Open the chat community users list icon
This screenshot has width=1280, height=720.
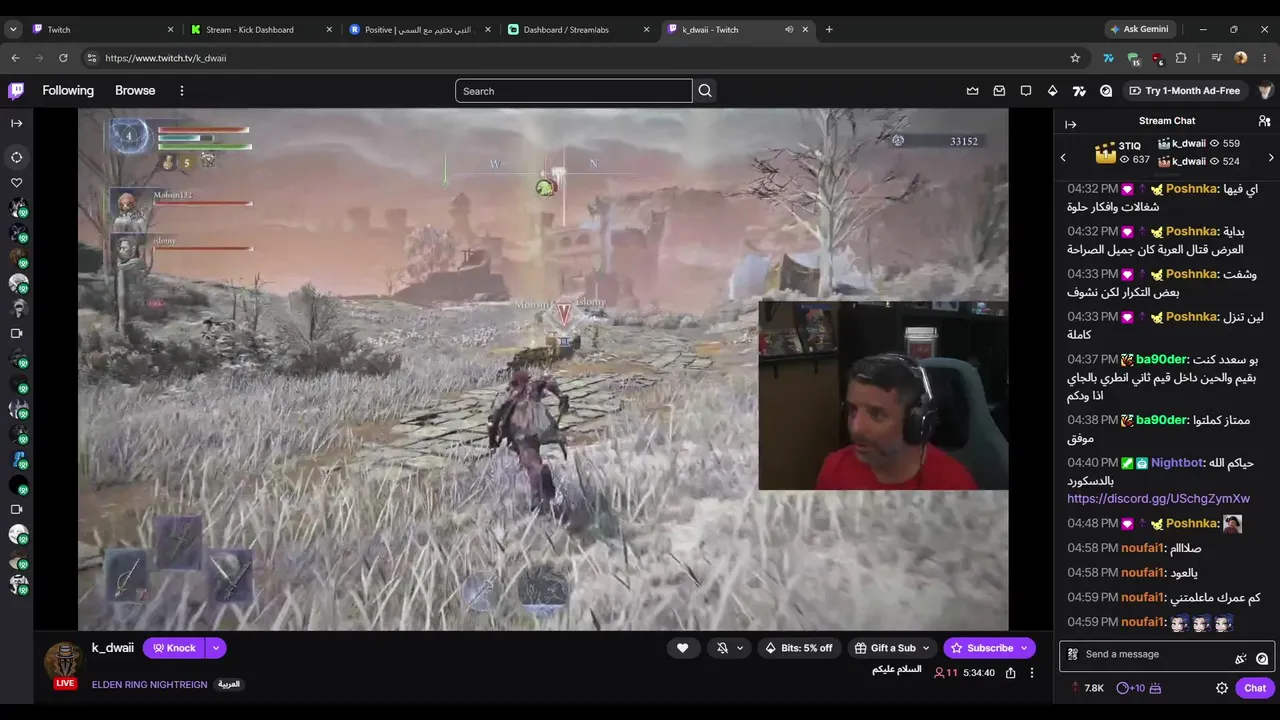tap(1264, 121)
